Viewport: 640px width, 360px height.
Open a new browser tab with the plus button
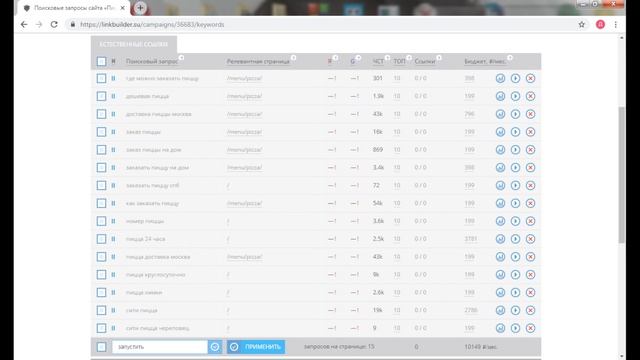pyautogui.click(x=140, y=8)
